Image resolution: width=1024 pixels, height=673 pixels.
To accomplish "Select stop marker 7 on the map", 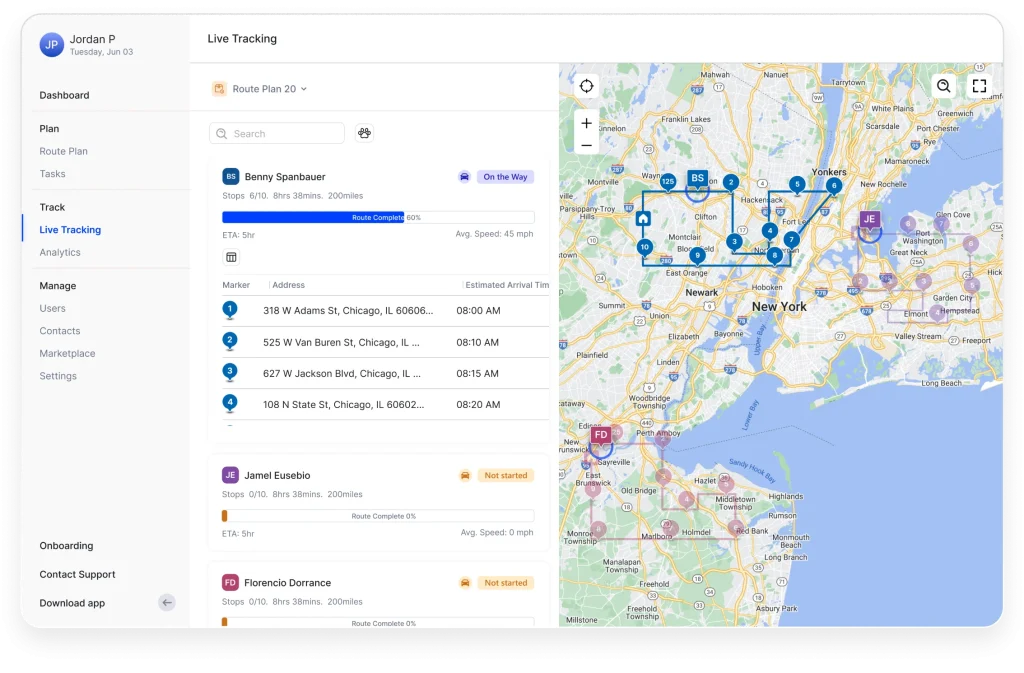I will click(792, 240).
